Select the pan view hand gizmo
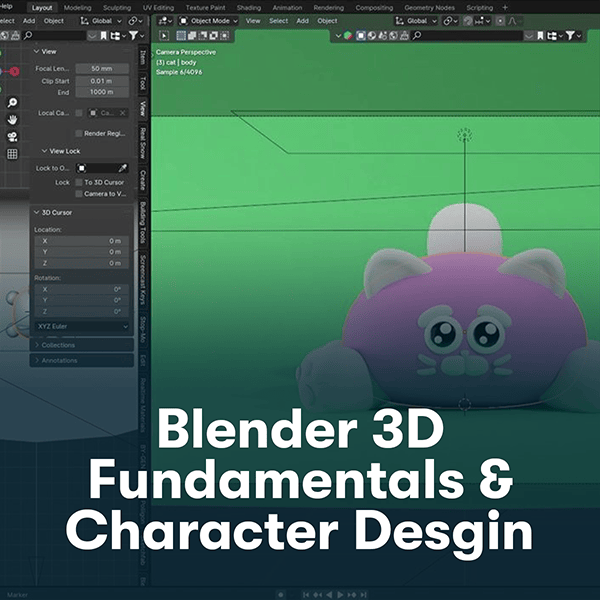Screen dimensions: 600x600 pyautogui.click(x=12, y=120)
